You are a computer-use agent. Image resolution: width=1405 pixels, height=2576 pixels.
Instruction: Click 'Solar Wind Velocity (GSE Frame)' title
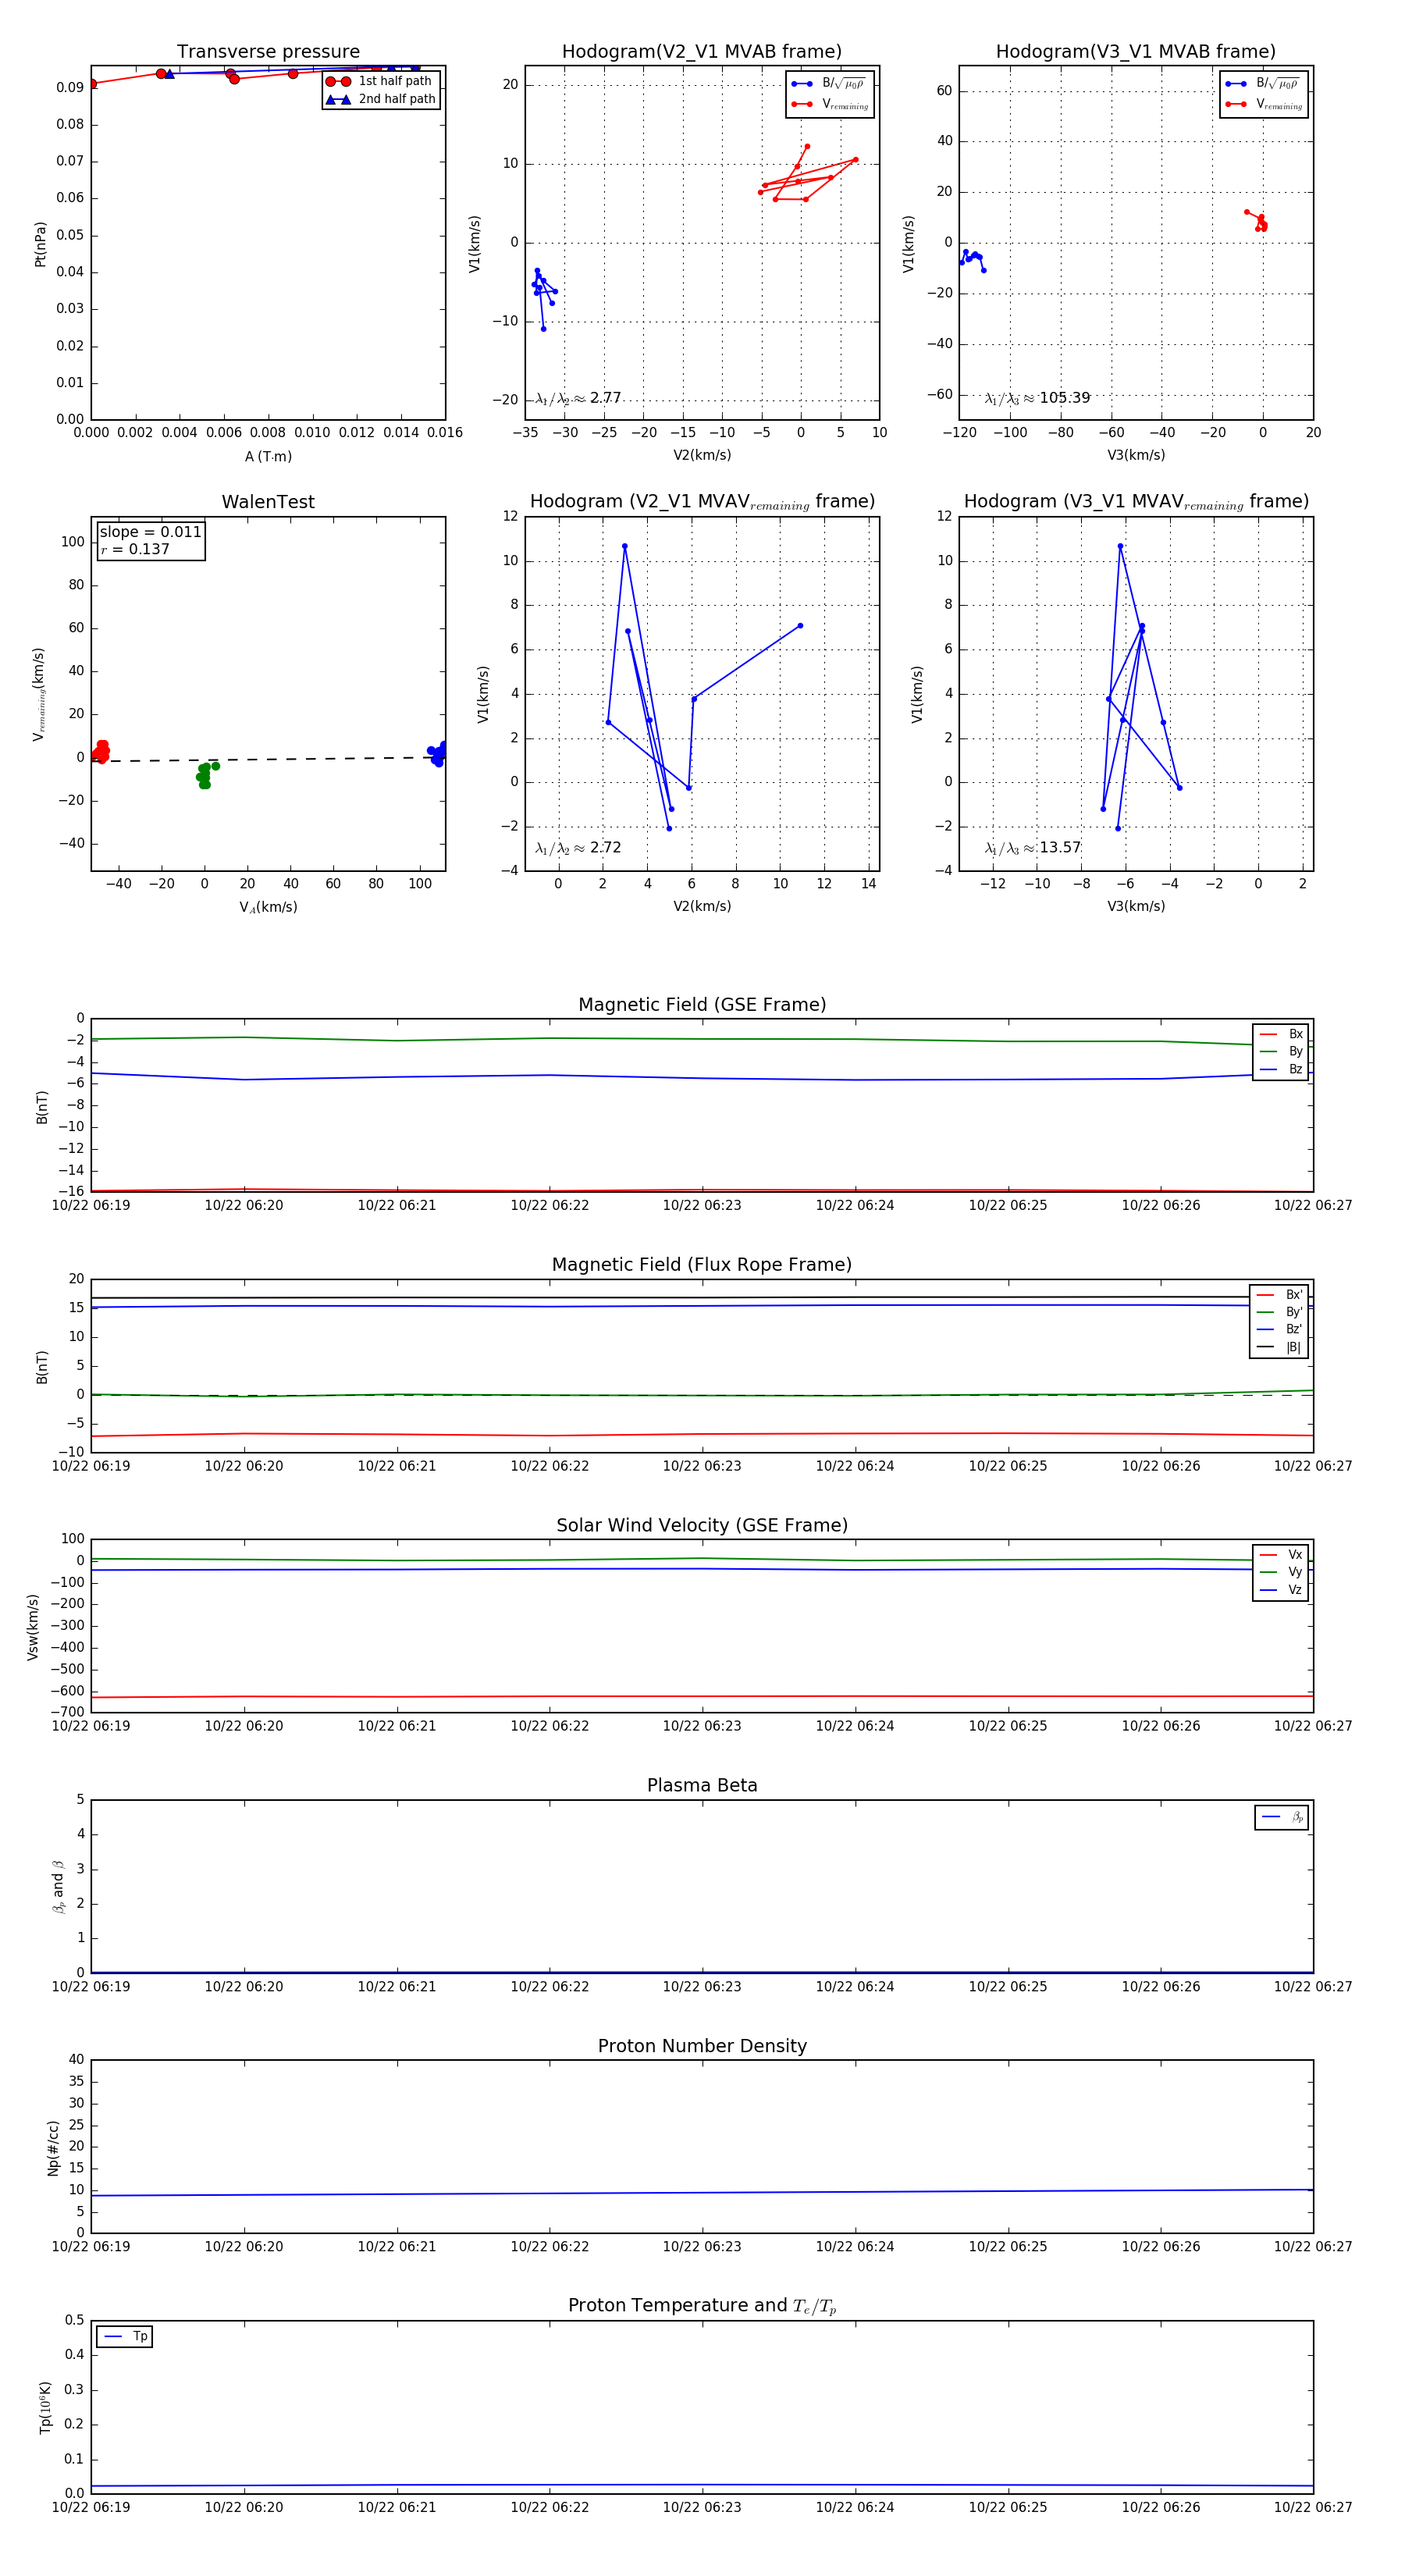702,1525
